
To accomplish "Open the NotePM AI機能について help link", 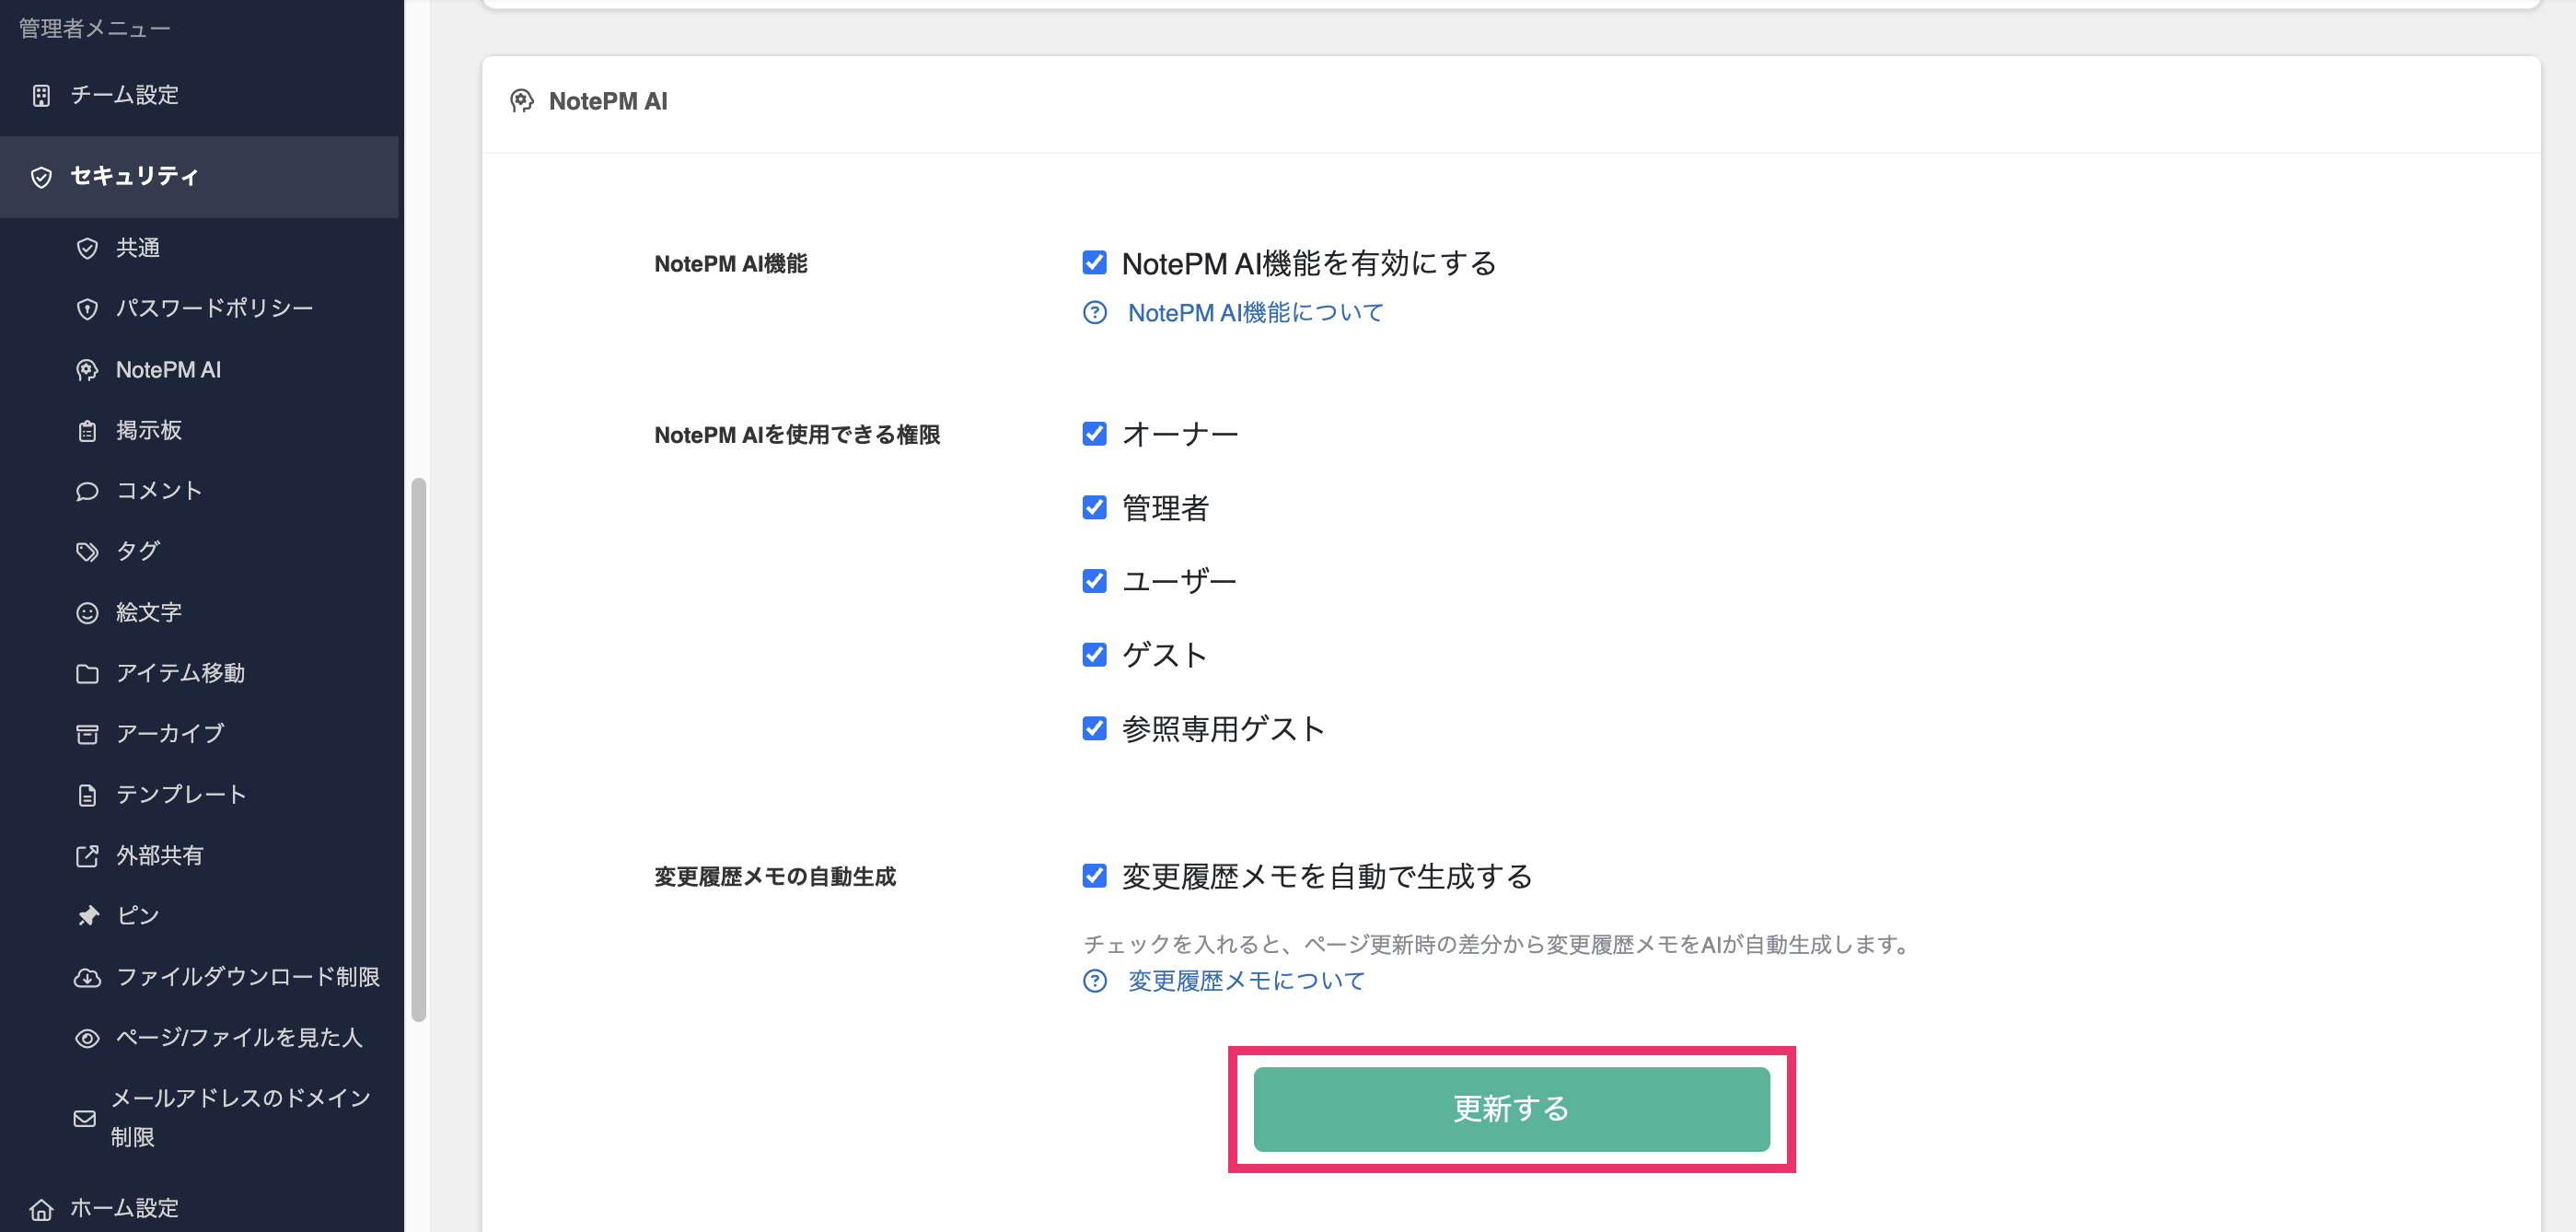I will tap(1255, 313).
